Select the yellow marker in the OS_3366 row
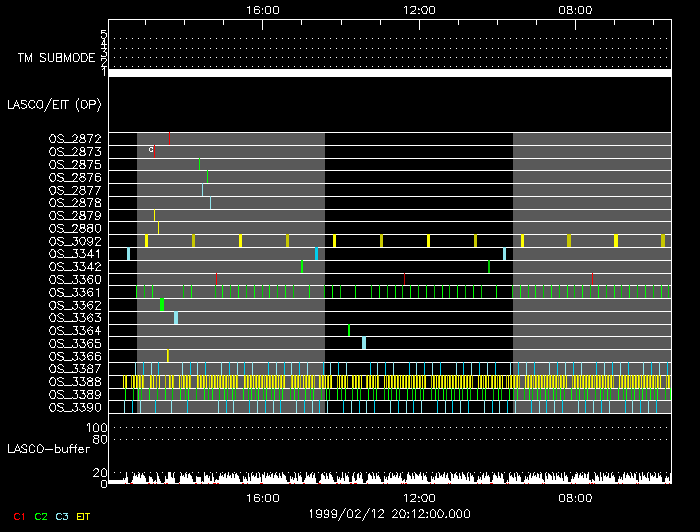Image resolution: width=700 pixels, height=532 pixels. pos(168,356)
